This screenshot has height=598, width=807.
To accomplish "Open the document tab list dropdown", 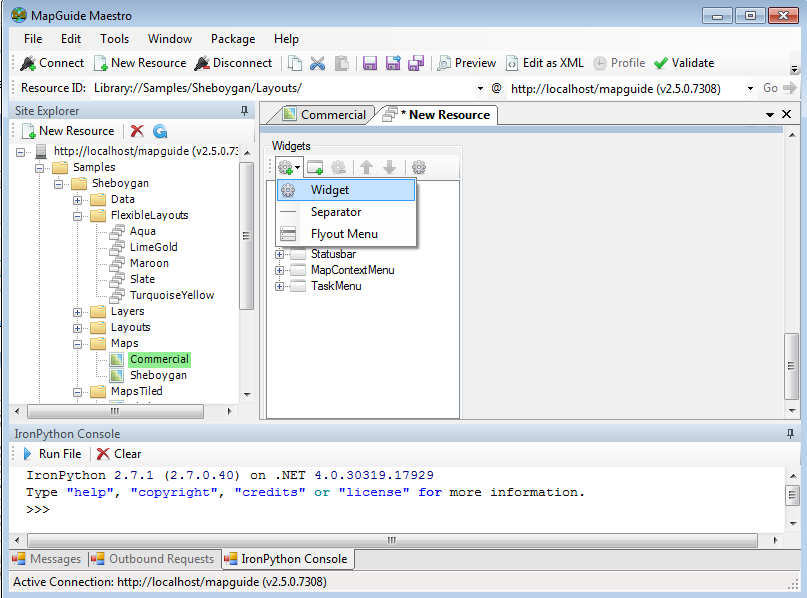I will click(770, 115).
